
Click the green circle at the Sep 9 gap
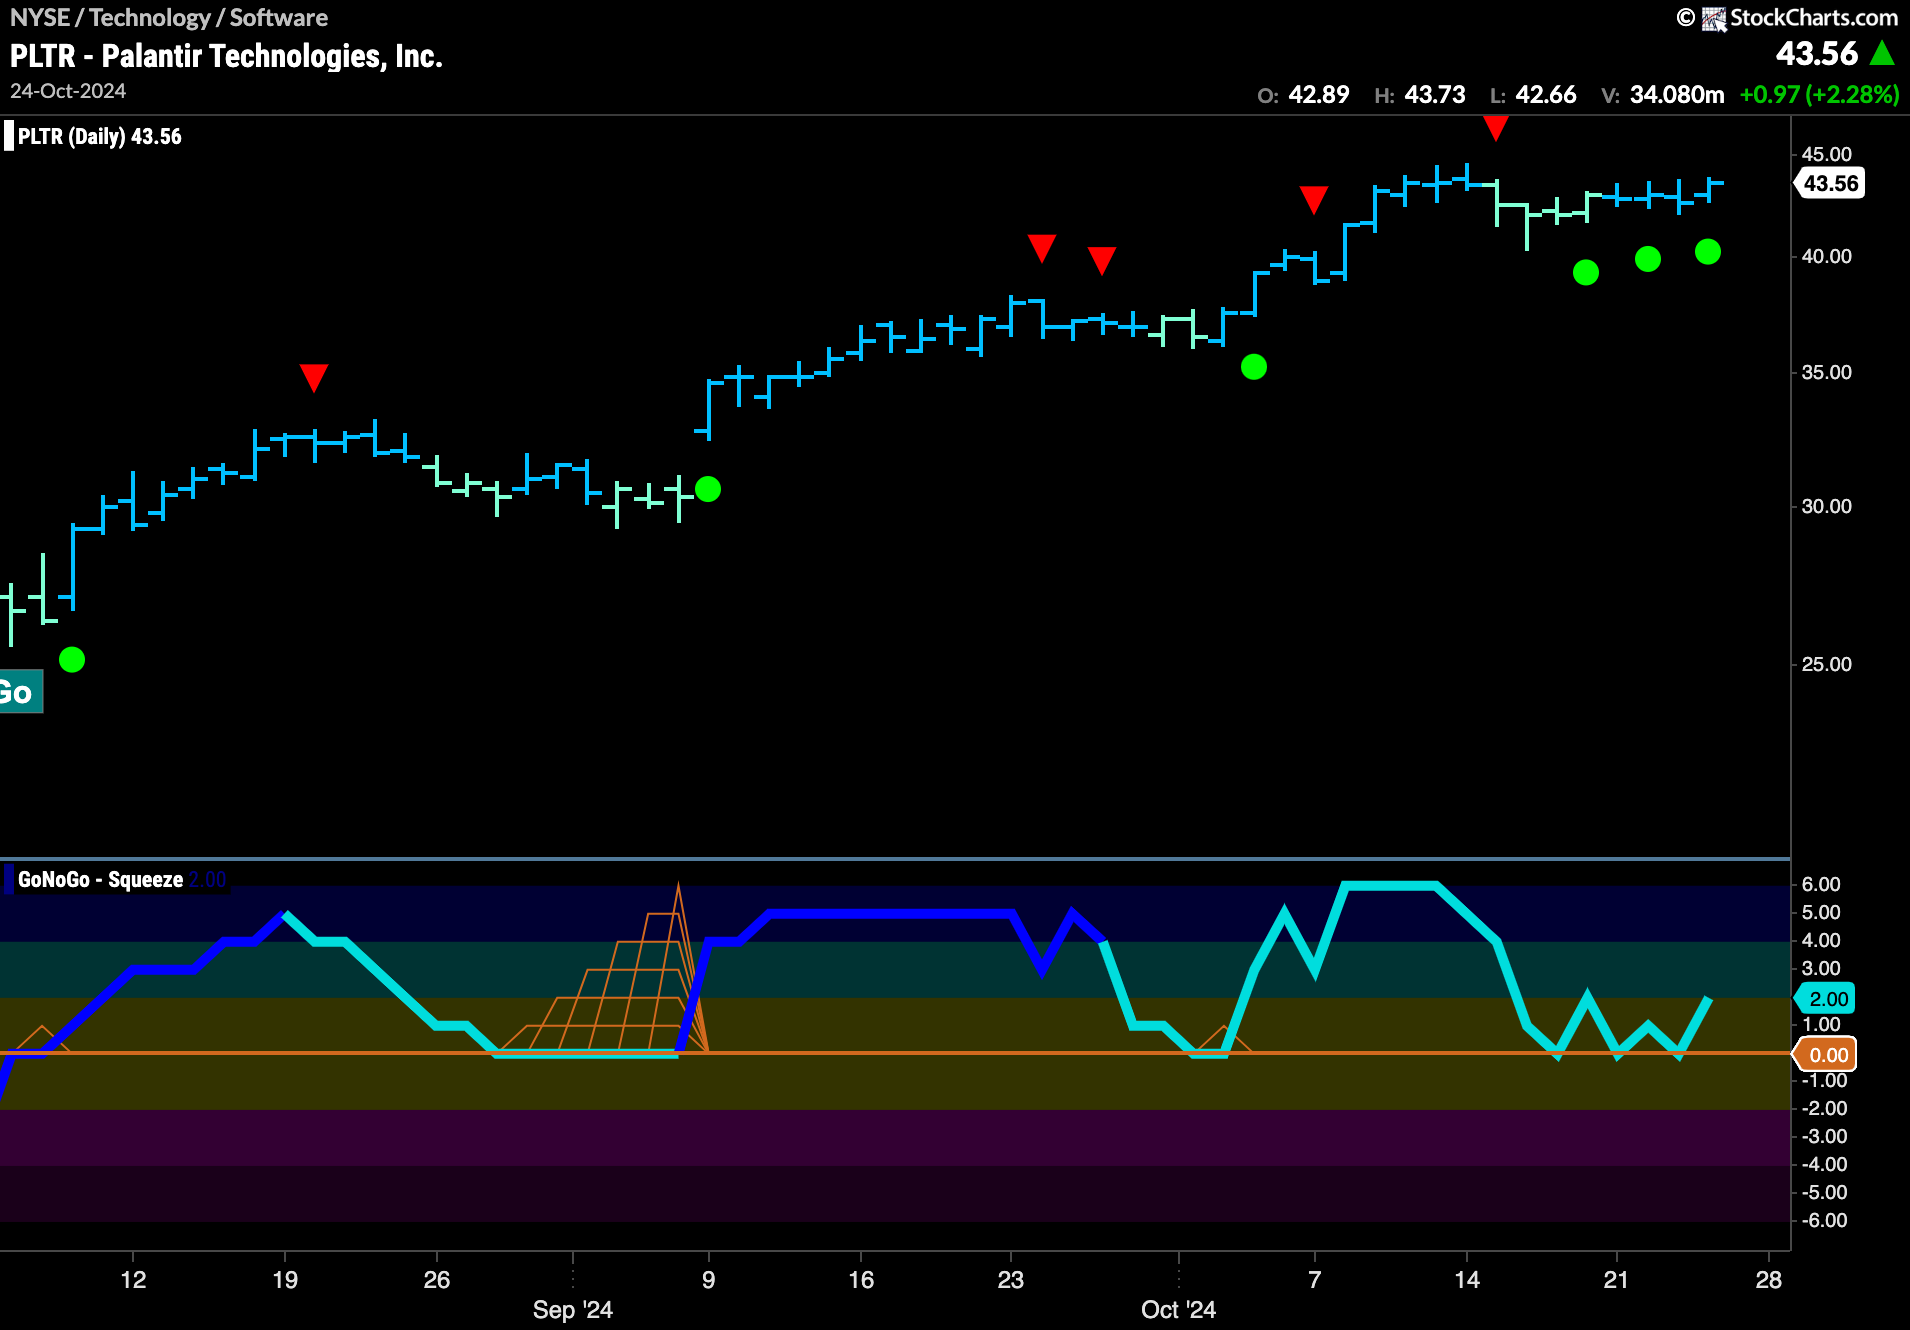tap(708, 489)
